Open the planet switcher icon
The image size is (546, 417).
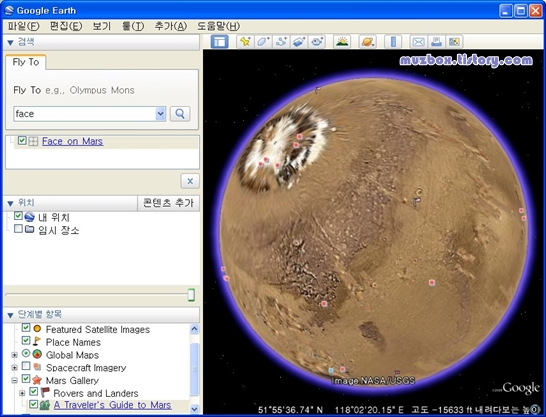[368, 42]
